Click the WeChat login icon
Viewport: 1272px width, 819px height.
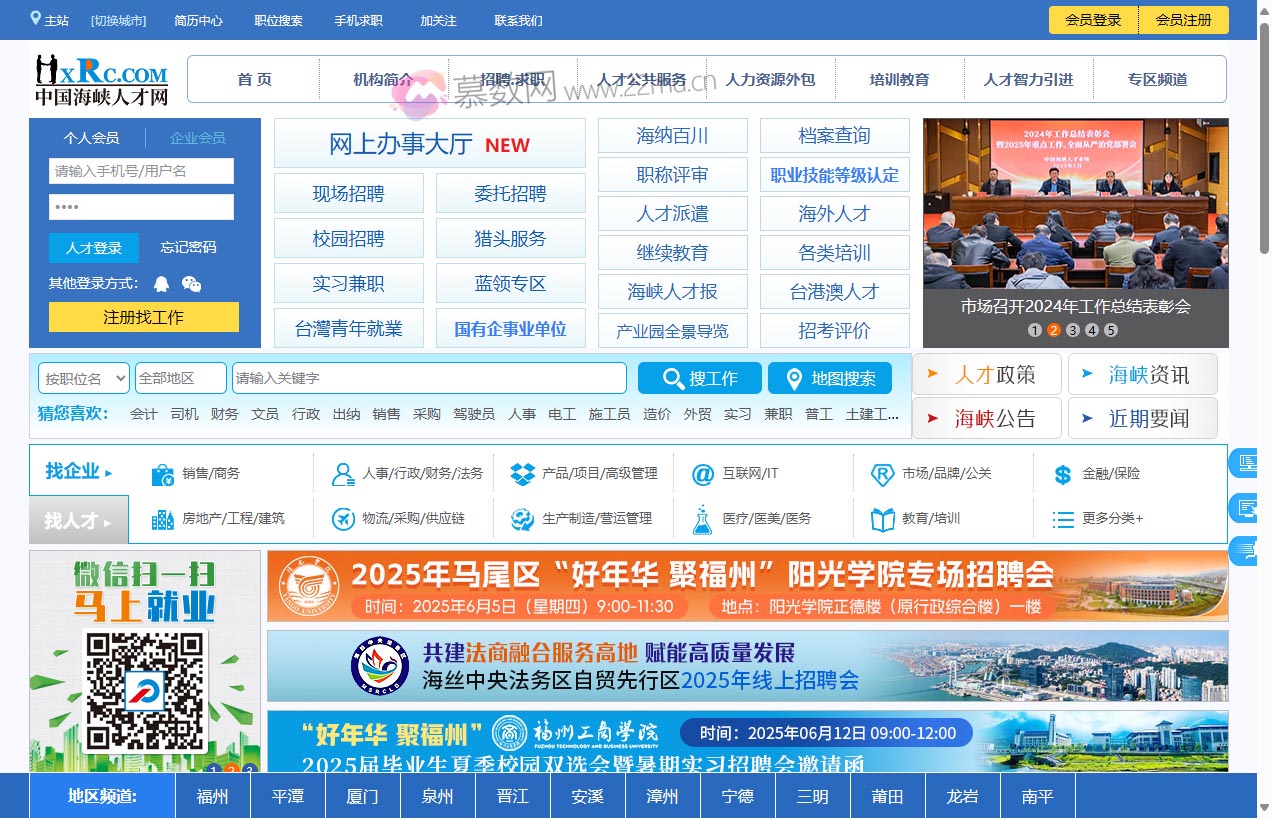click(191, 284)
